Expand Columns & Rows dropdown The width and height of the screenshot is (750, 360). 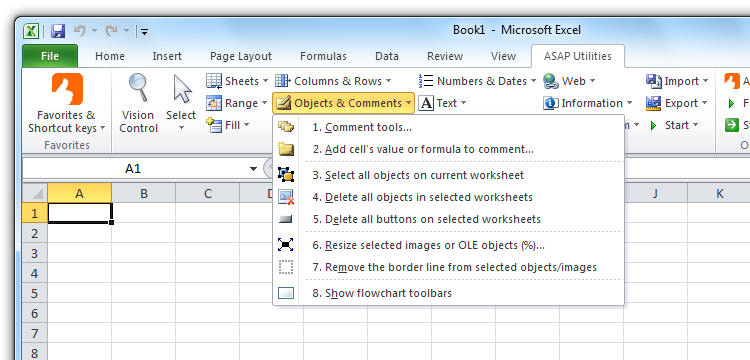point(333,81)
